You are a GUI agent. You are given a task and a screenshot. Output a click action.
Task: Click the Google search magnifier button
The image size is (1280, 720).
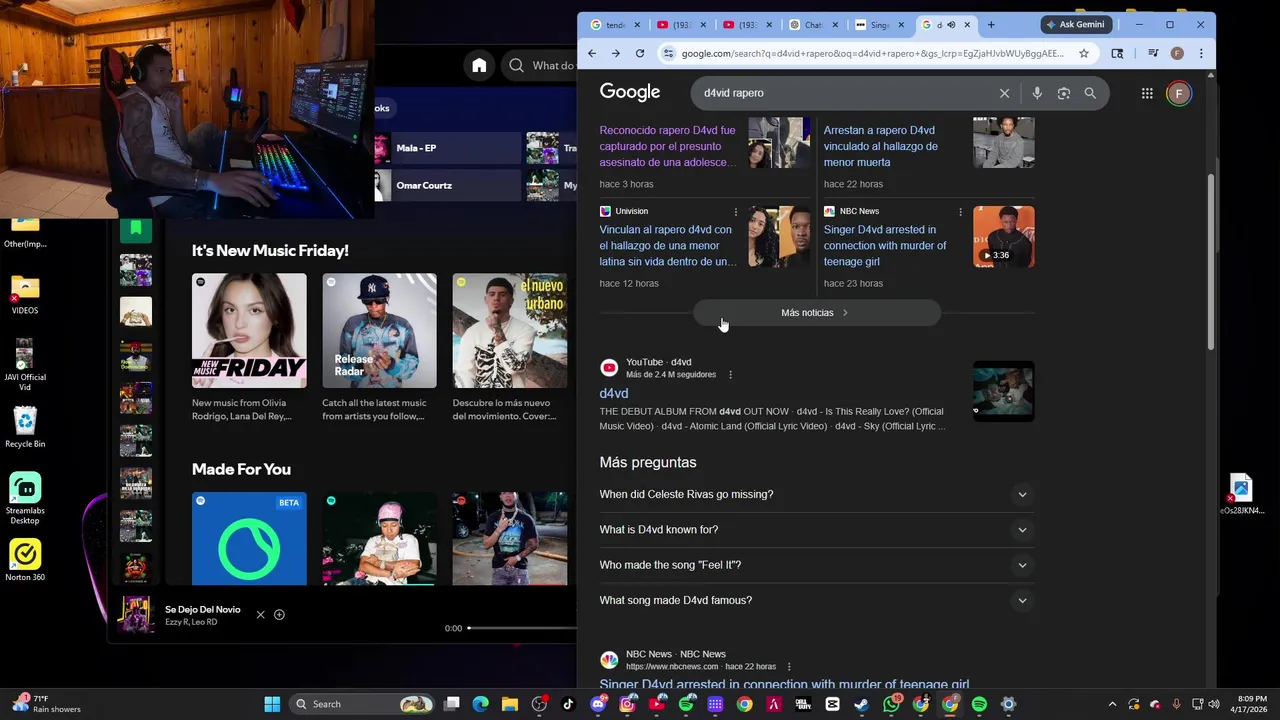(x=1090, y=93)
